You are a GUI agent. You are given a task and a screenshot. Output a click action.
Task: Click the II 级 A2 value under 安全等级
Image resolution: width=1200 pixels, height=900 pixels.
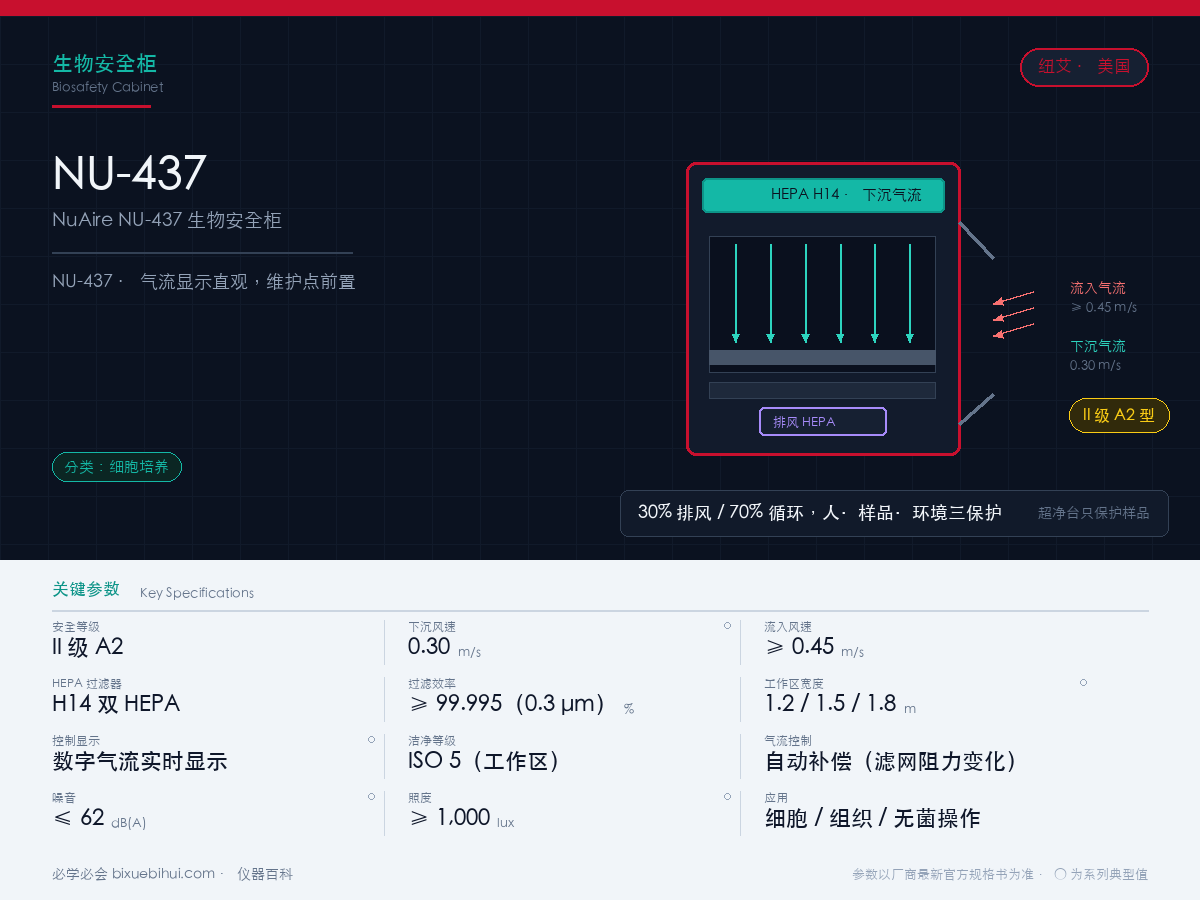pyautogui.click(x=88, y=647)
